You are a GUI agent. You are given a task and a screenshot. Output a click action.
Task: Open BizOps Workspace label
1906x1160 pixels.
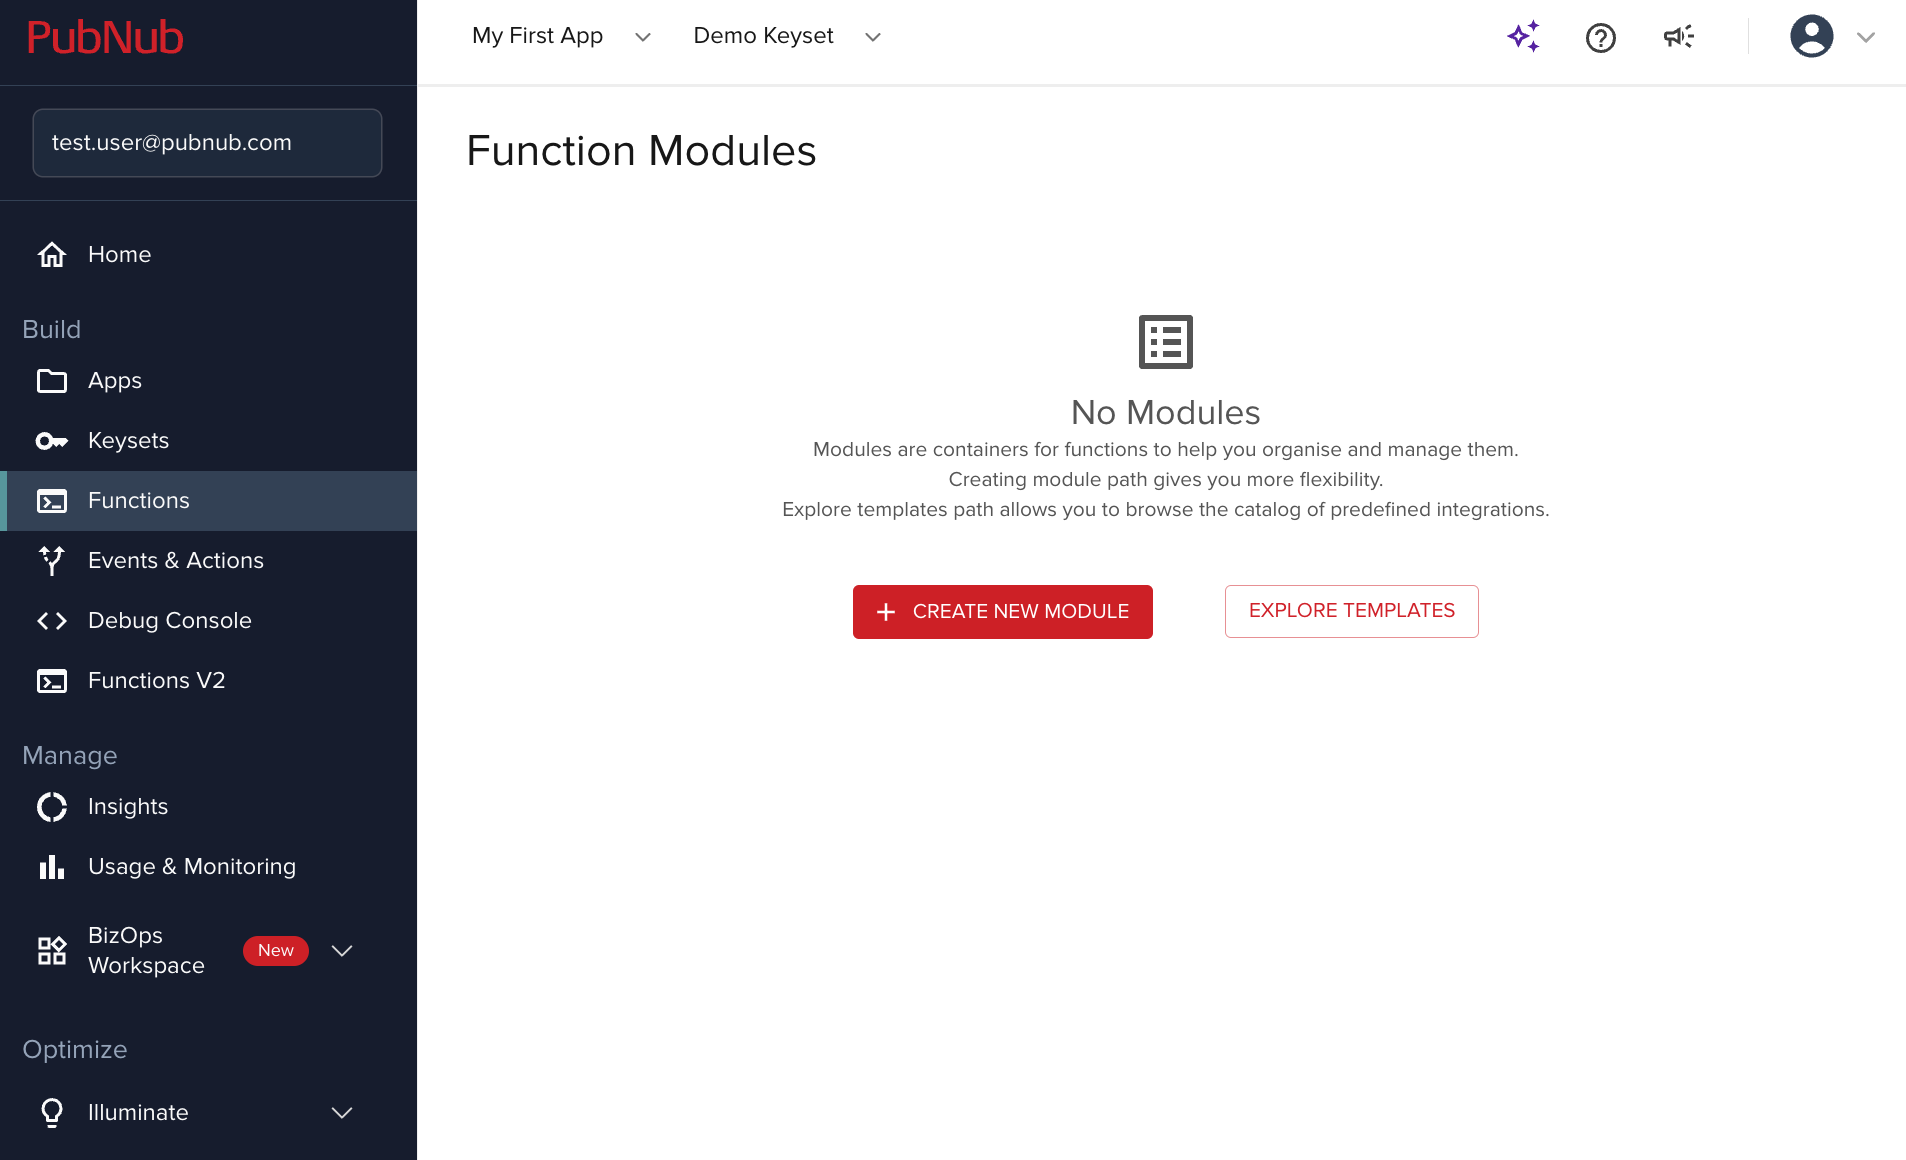click(x=146, y=951)
